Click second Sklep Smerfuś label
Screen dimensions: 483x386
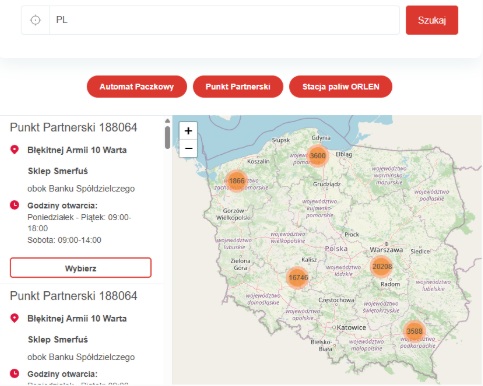click(58, 339)
